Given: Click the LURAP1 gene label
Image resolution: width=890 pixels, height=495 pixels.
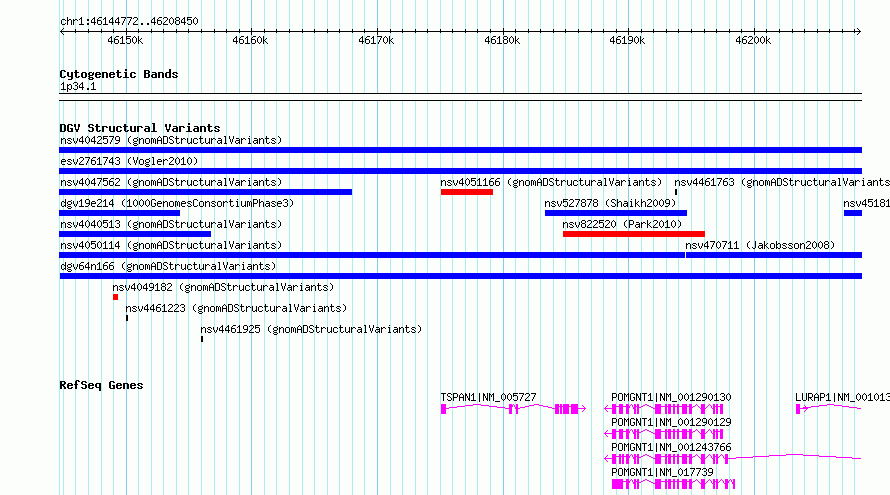Looking at the screenshot, I should [x=842, y=397].
